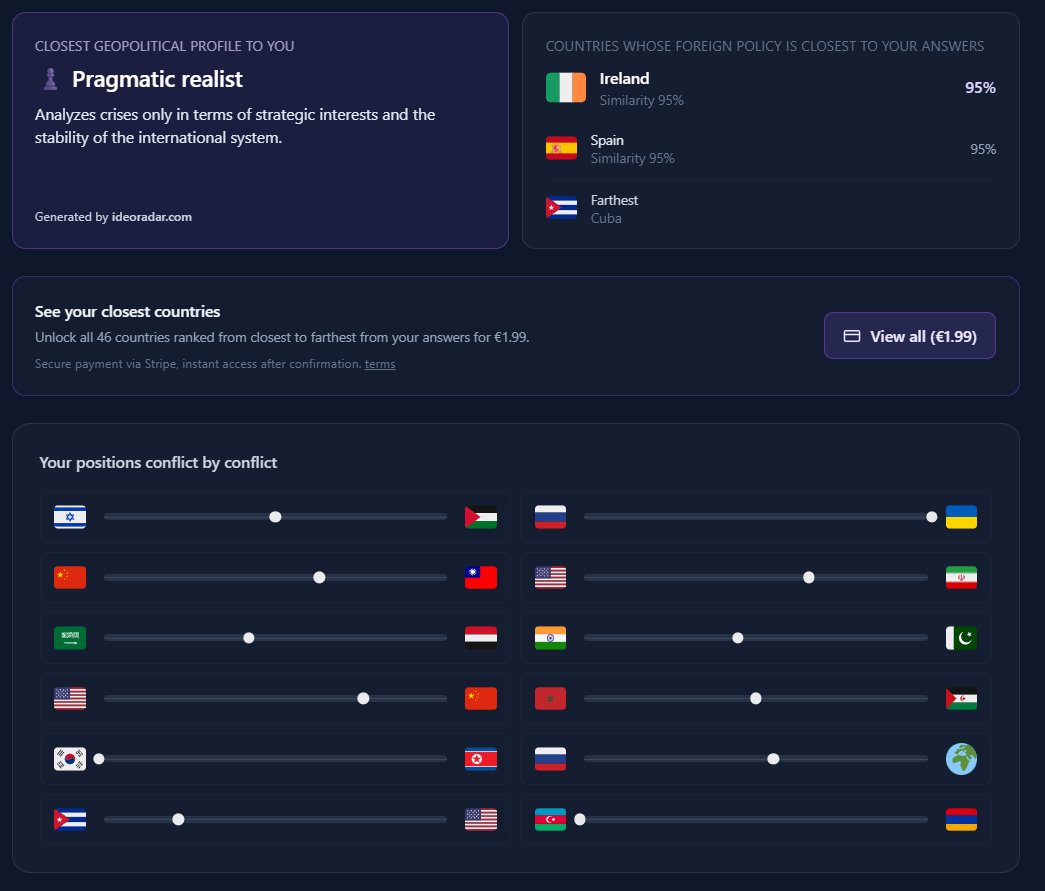Click the Similarity 95% text under Ireland
Image resolution: width=1045 pixels, height=891 pixels.
click(642, 100)
